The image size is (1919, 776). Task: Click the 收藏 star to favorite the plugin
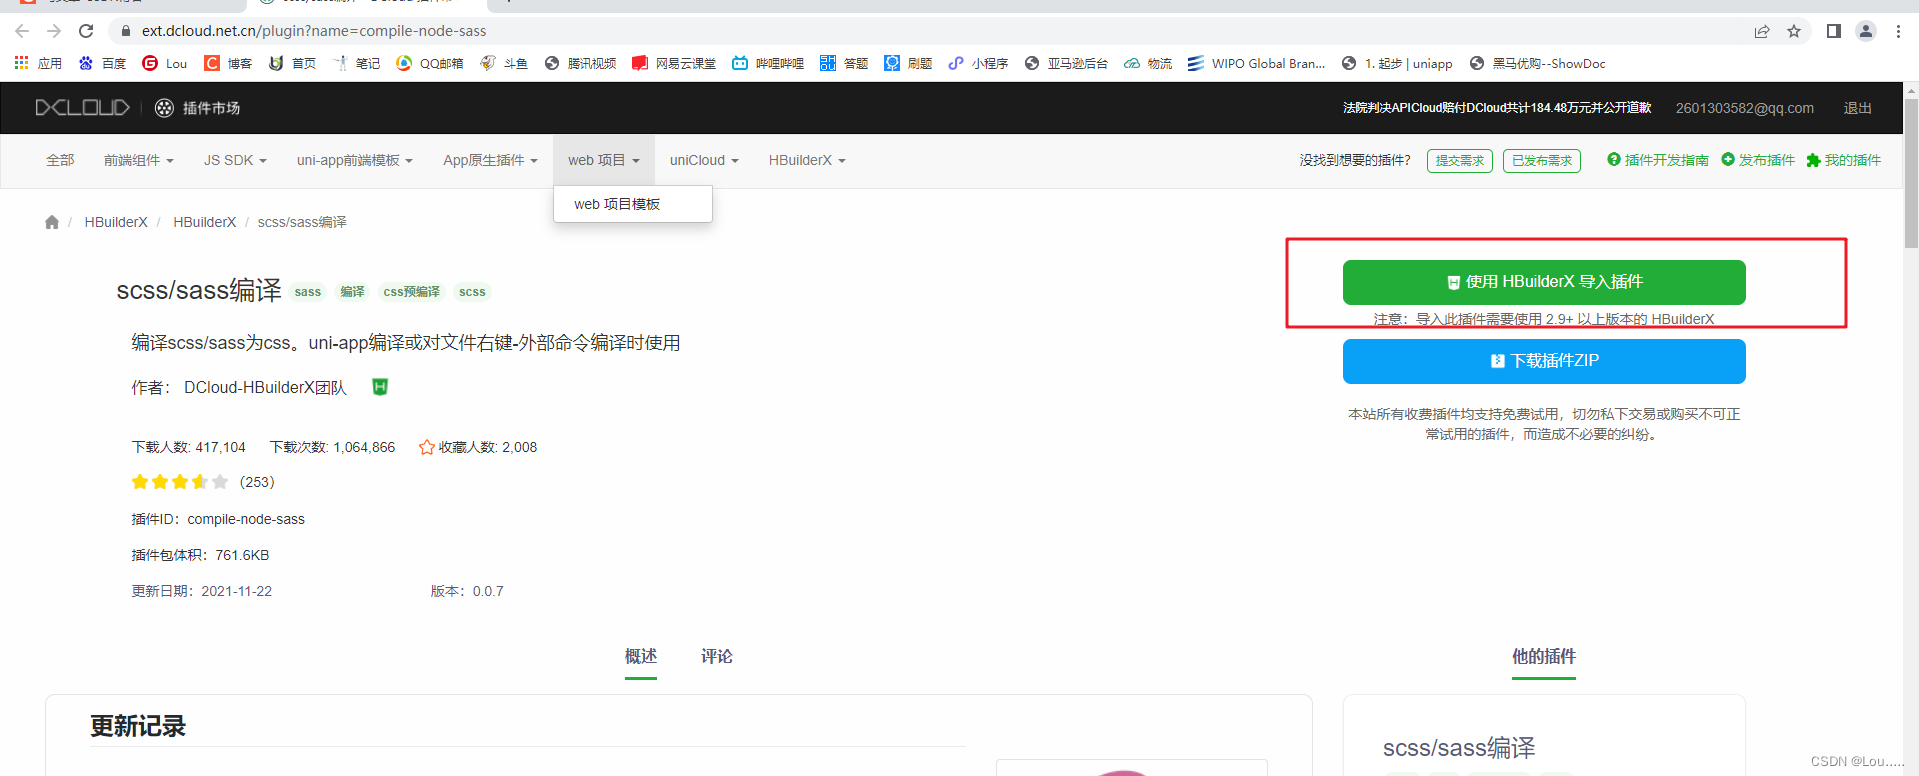pyautogui.click(x=427, y=447)
